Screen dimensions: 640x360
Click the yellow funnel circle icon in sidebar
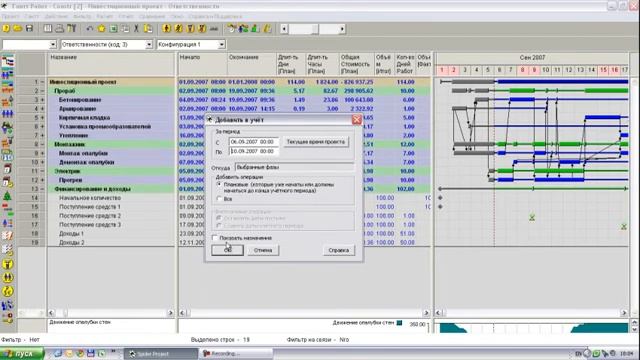tap(7, 264)
